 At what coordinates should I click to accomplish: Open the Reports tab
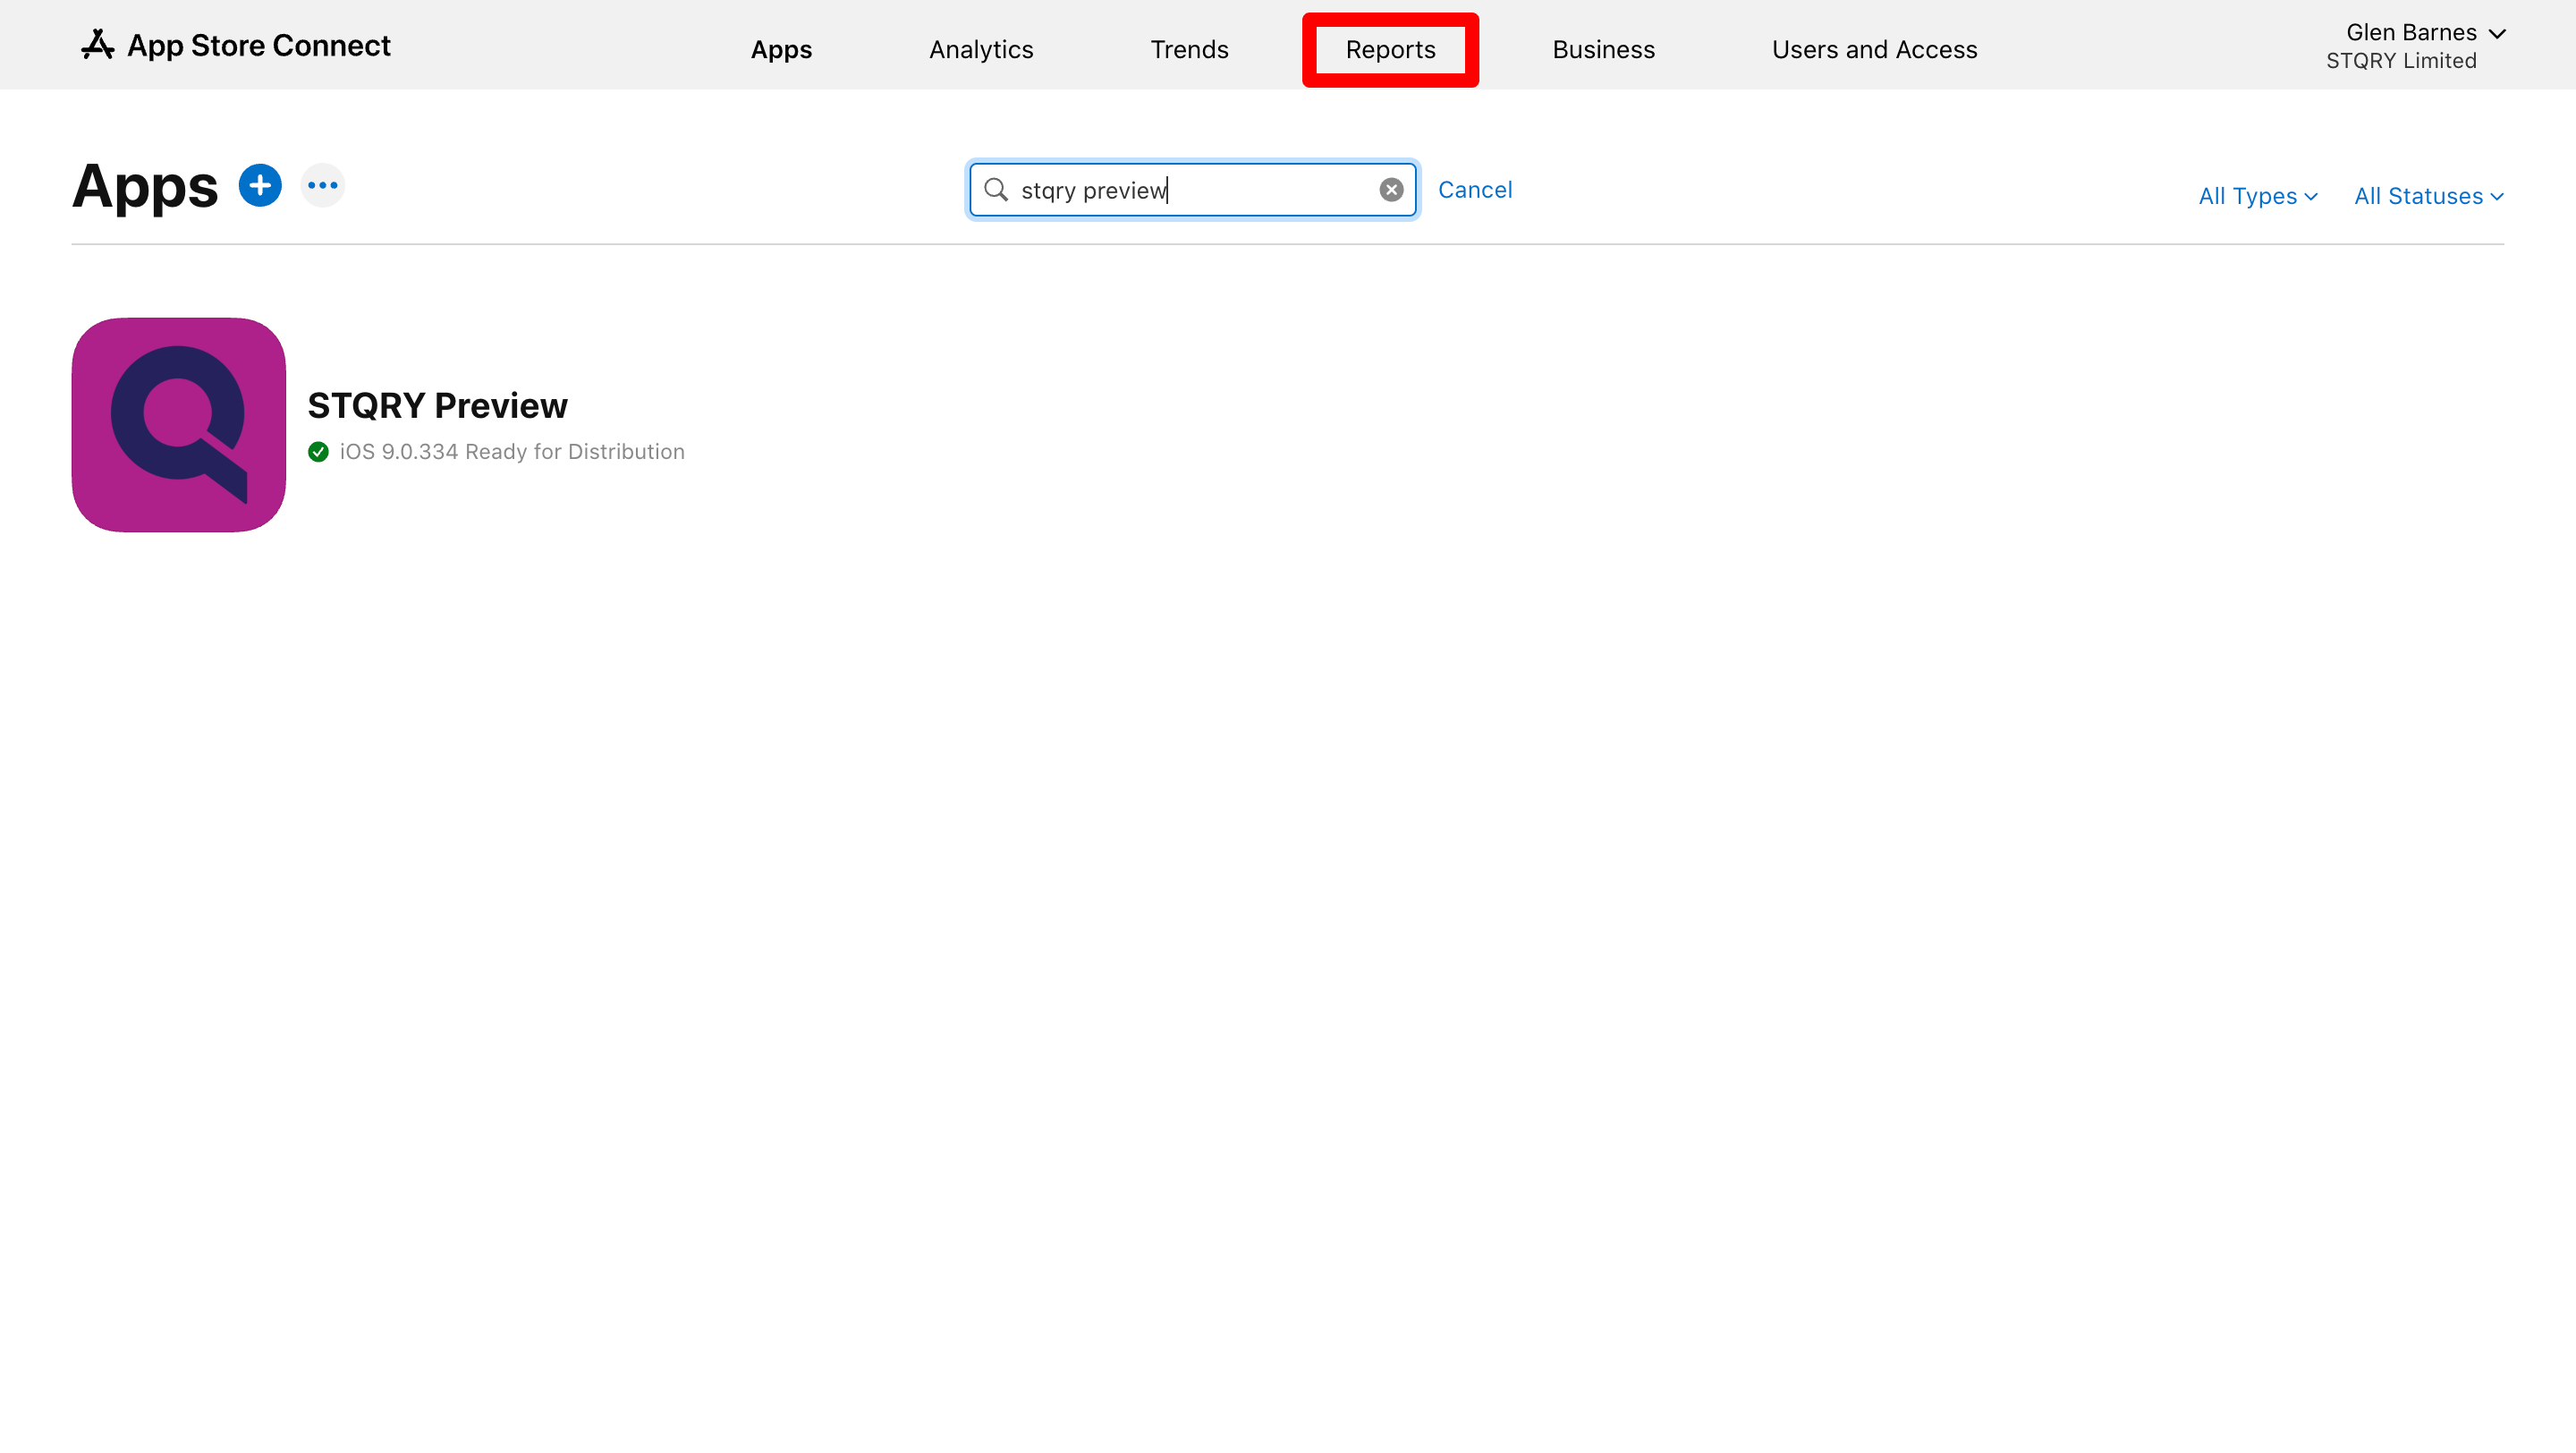(1390, 50)
